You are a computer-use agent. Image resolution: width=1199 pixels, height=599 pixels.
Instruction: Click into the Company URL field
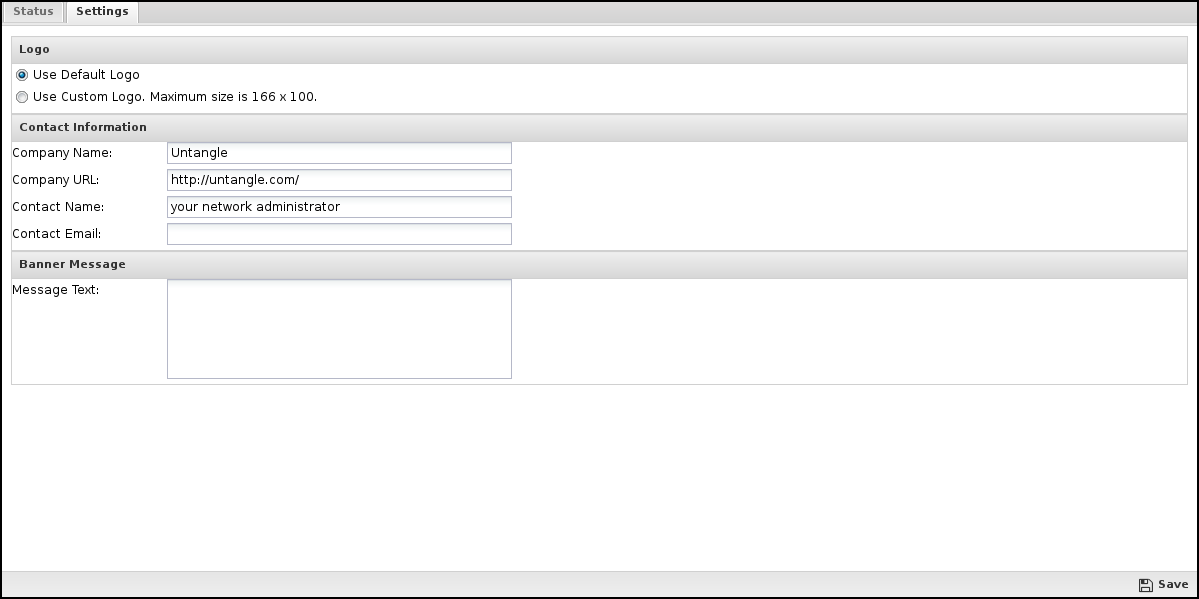coord(340,180)
